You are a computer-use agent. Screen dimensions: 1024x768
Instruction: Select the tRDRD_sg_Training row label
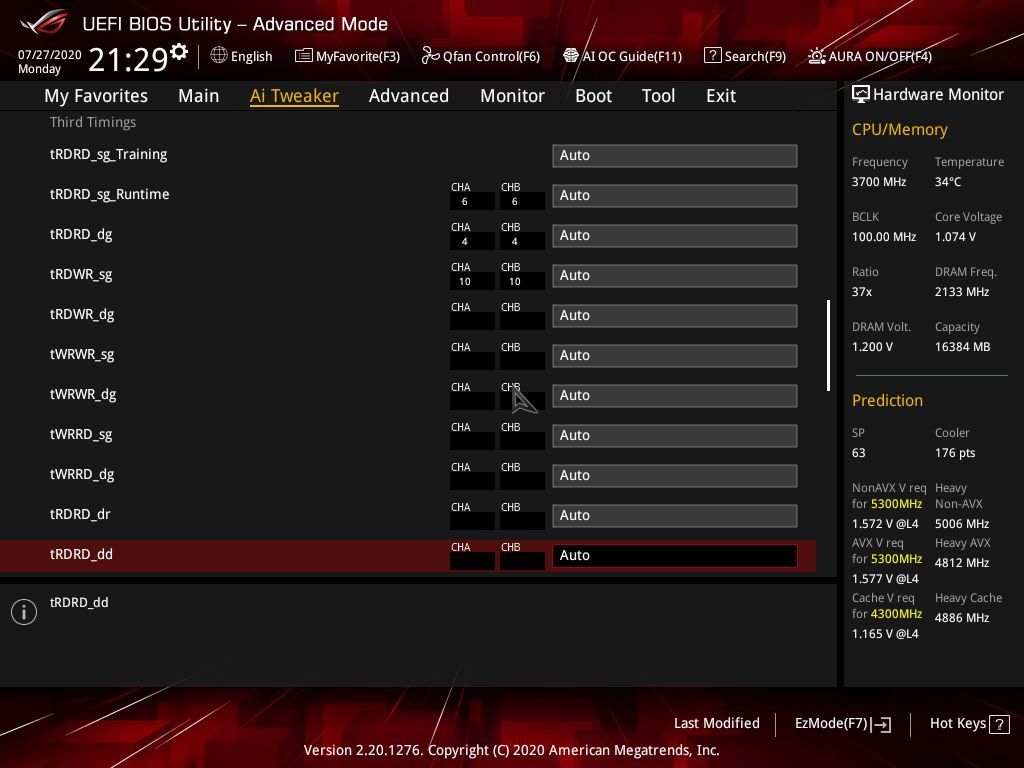coord(108,155)
